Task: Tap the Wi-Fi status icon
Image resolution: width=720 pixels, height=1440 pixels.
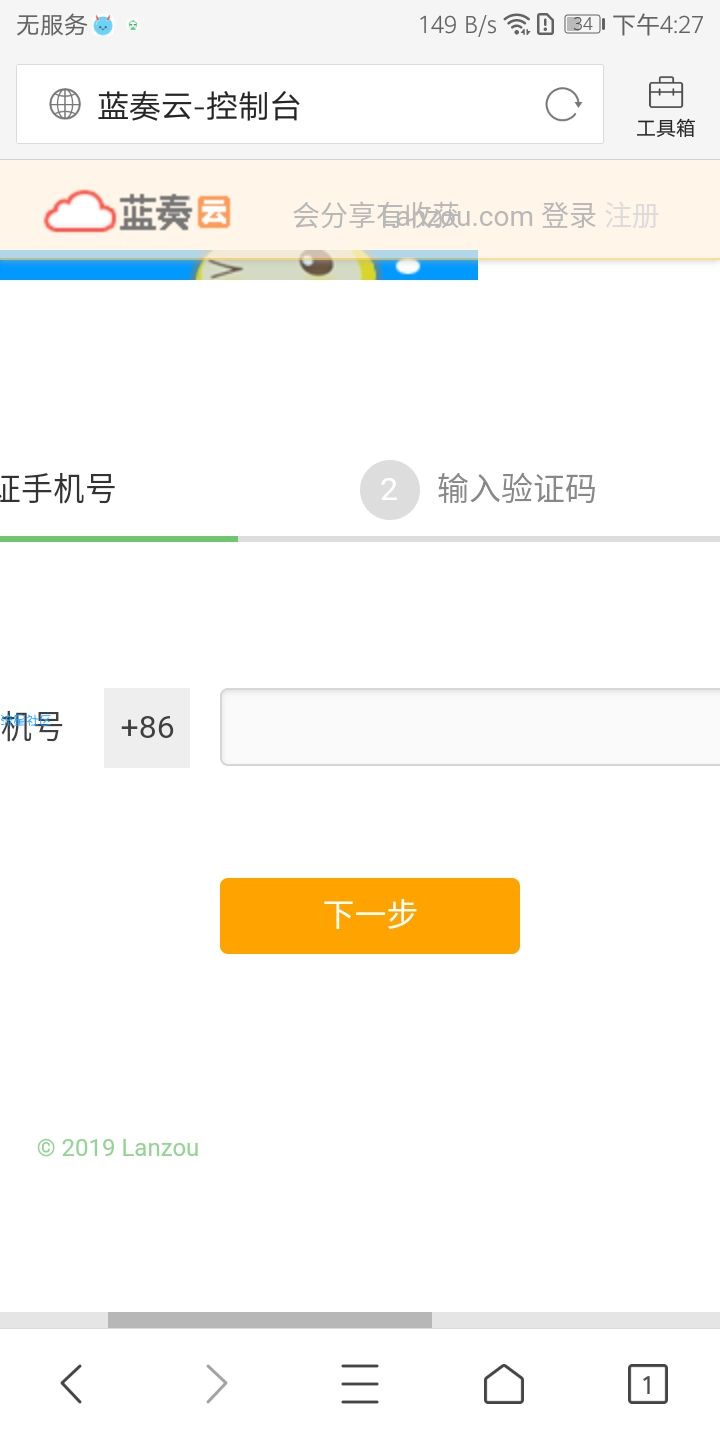Action: click(x=517, y=25)
